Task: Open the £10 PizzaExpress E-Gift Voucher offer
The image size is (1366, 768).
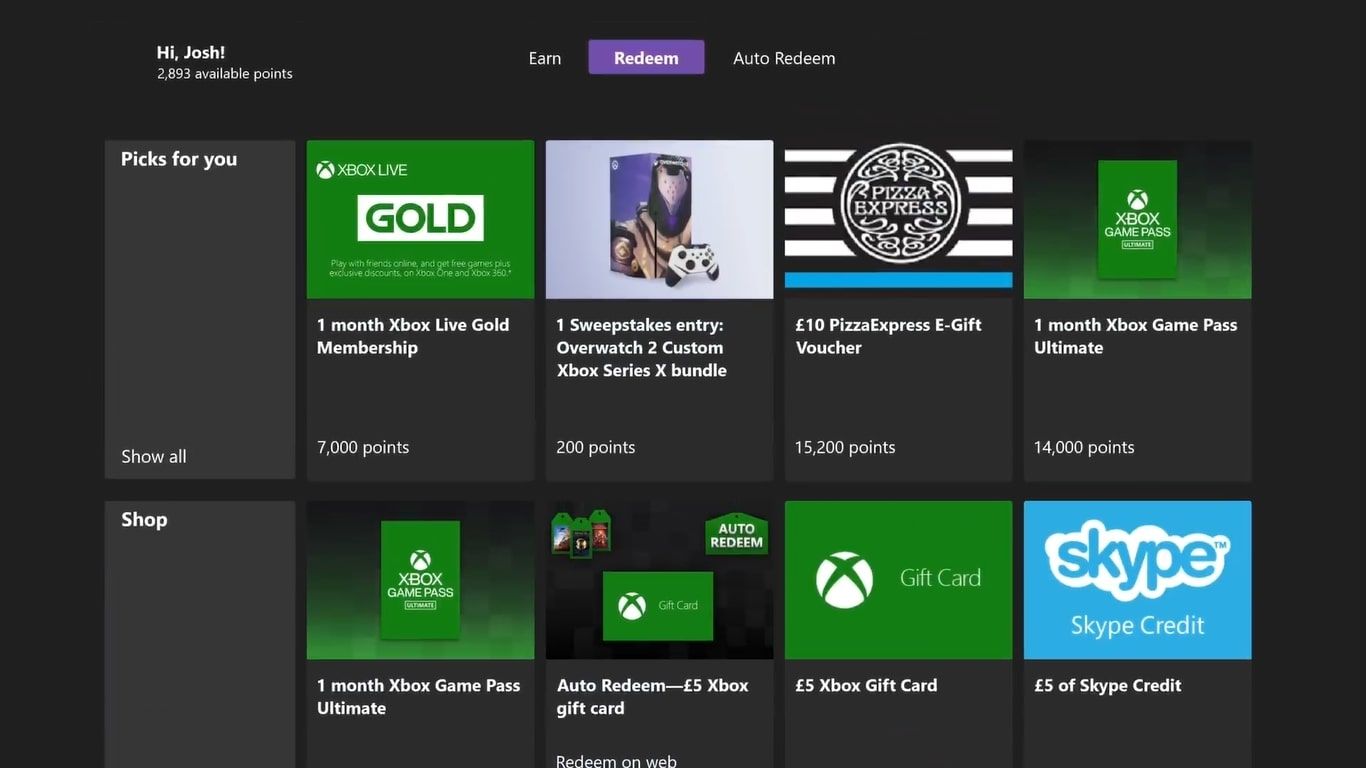Action: point(888,336)
